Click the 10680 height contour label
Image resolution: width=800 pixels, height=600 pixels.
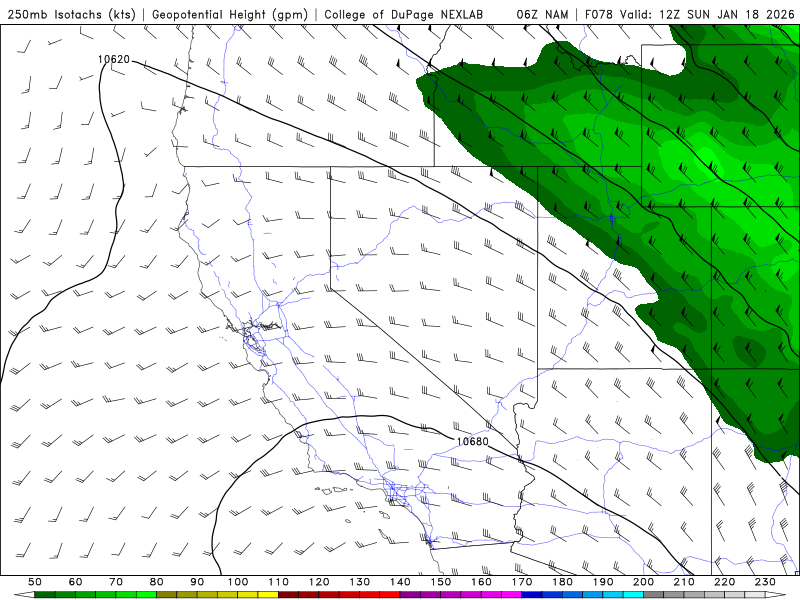472,441
